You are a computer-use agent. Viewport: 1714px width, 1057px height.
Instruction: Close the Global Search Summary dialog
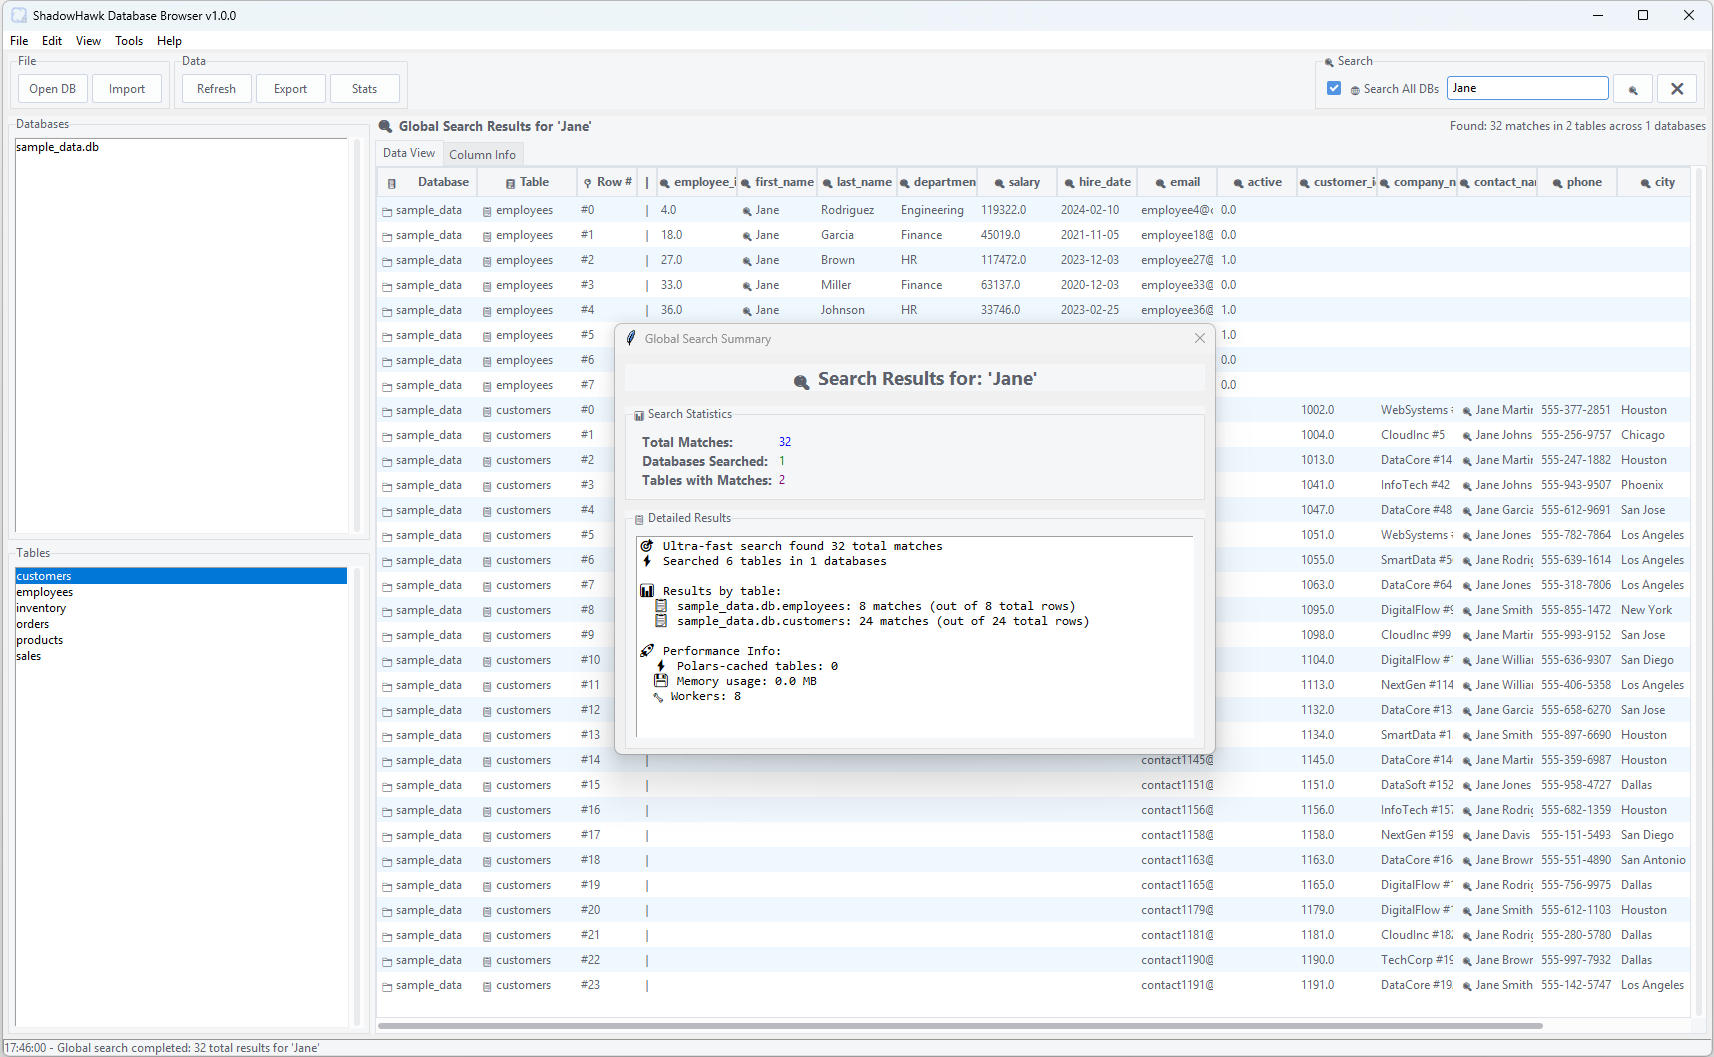tap(1199, 339)
